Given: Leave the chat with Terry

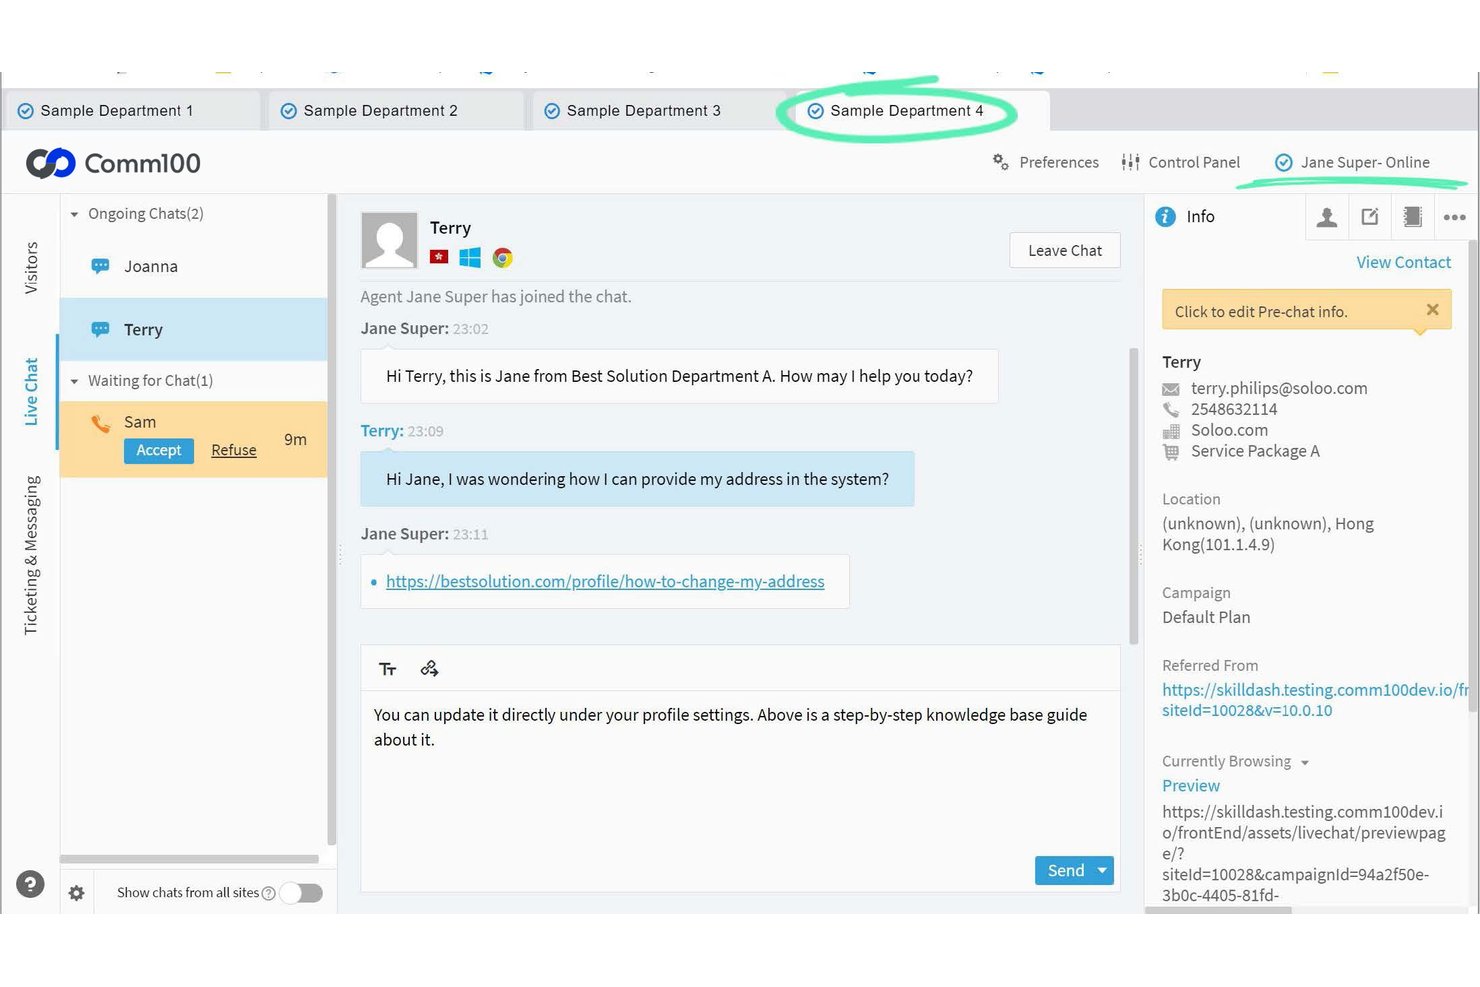Looking at the screenshot, I should tap(1065, 250).
